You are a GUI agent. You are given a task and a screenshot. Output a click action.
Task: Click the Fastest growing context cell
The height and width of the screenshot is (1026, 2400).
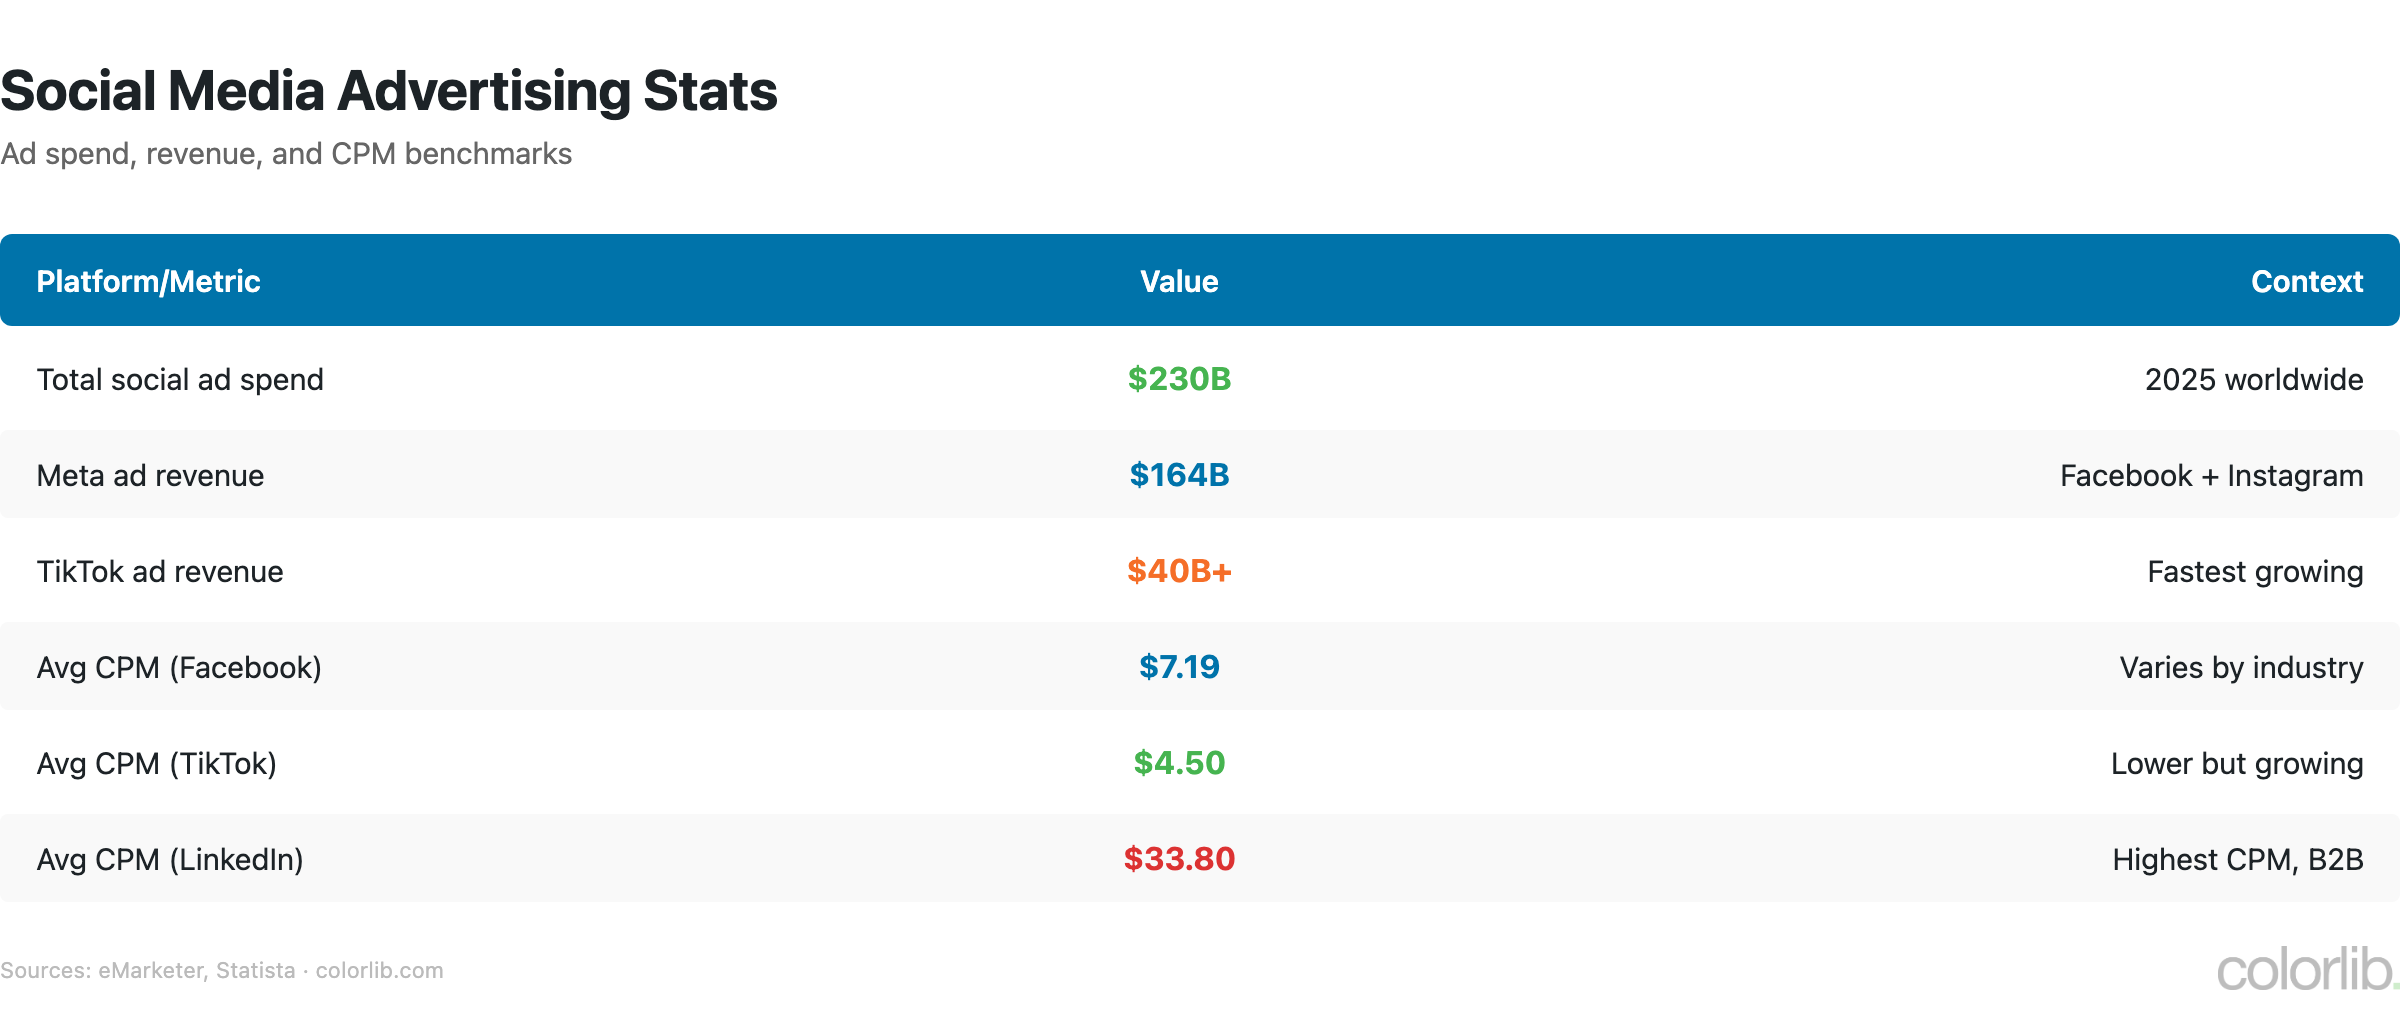[2254, 572]
